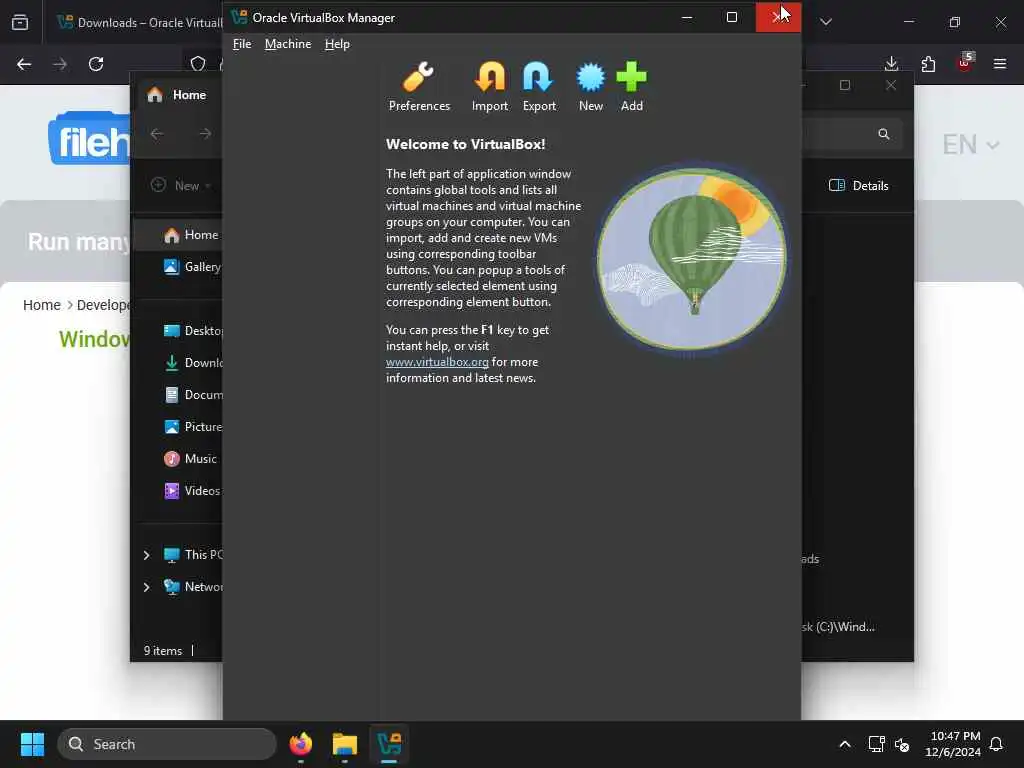Open Firefox downloads panel icon

891,64
